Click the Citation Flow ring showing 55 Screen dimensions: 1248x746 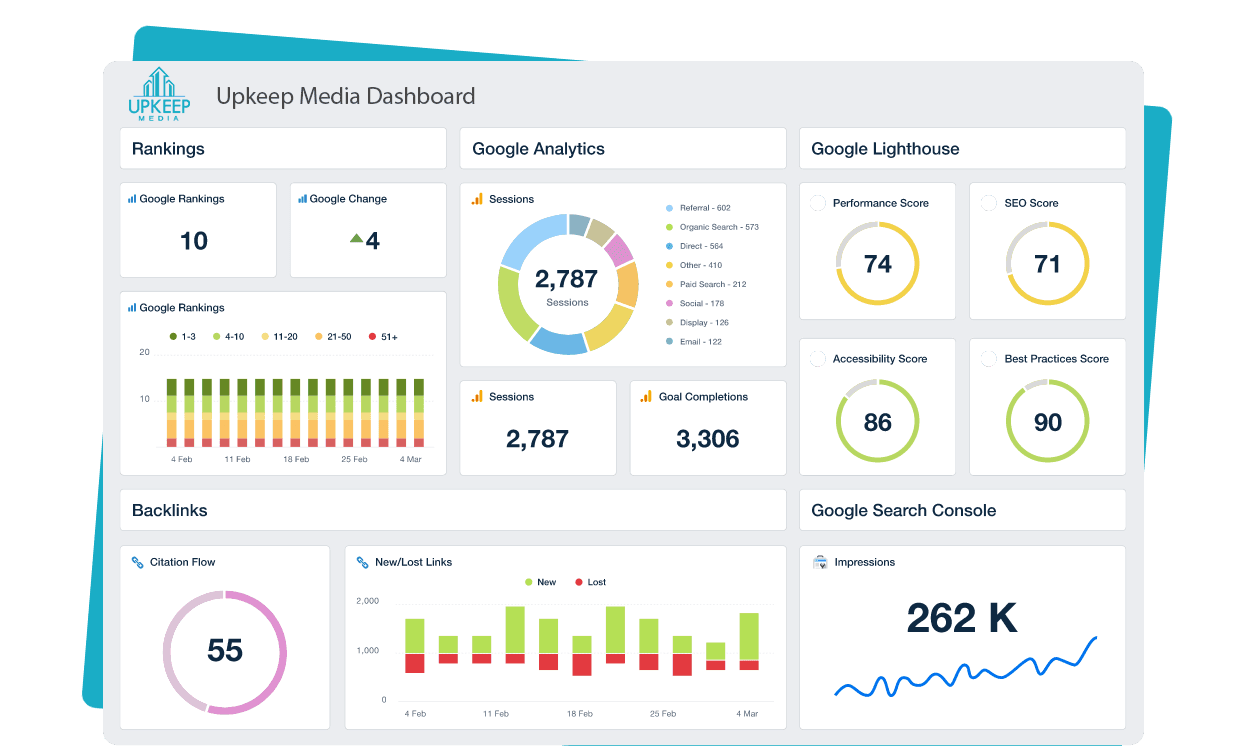225,651
